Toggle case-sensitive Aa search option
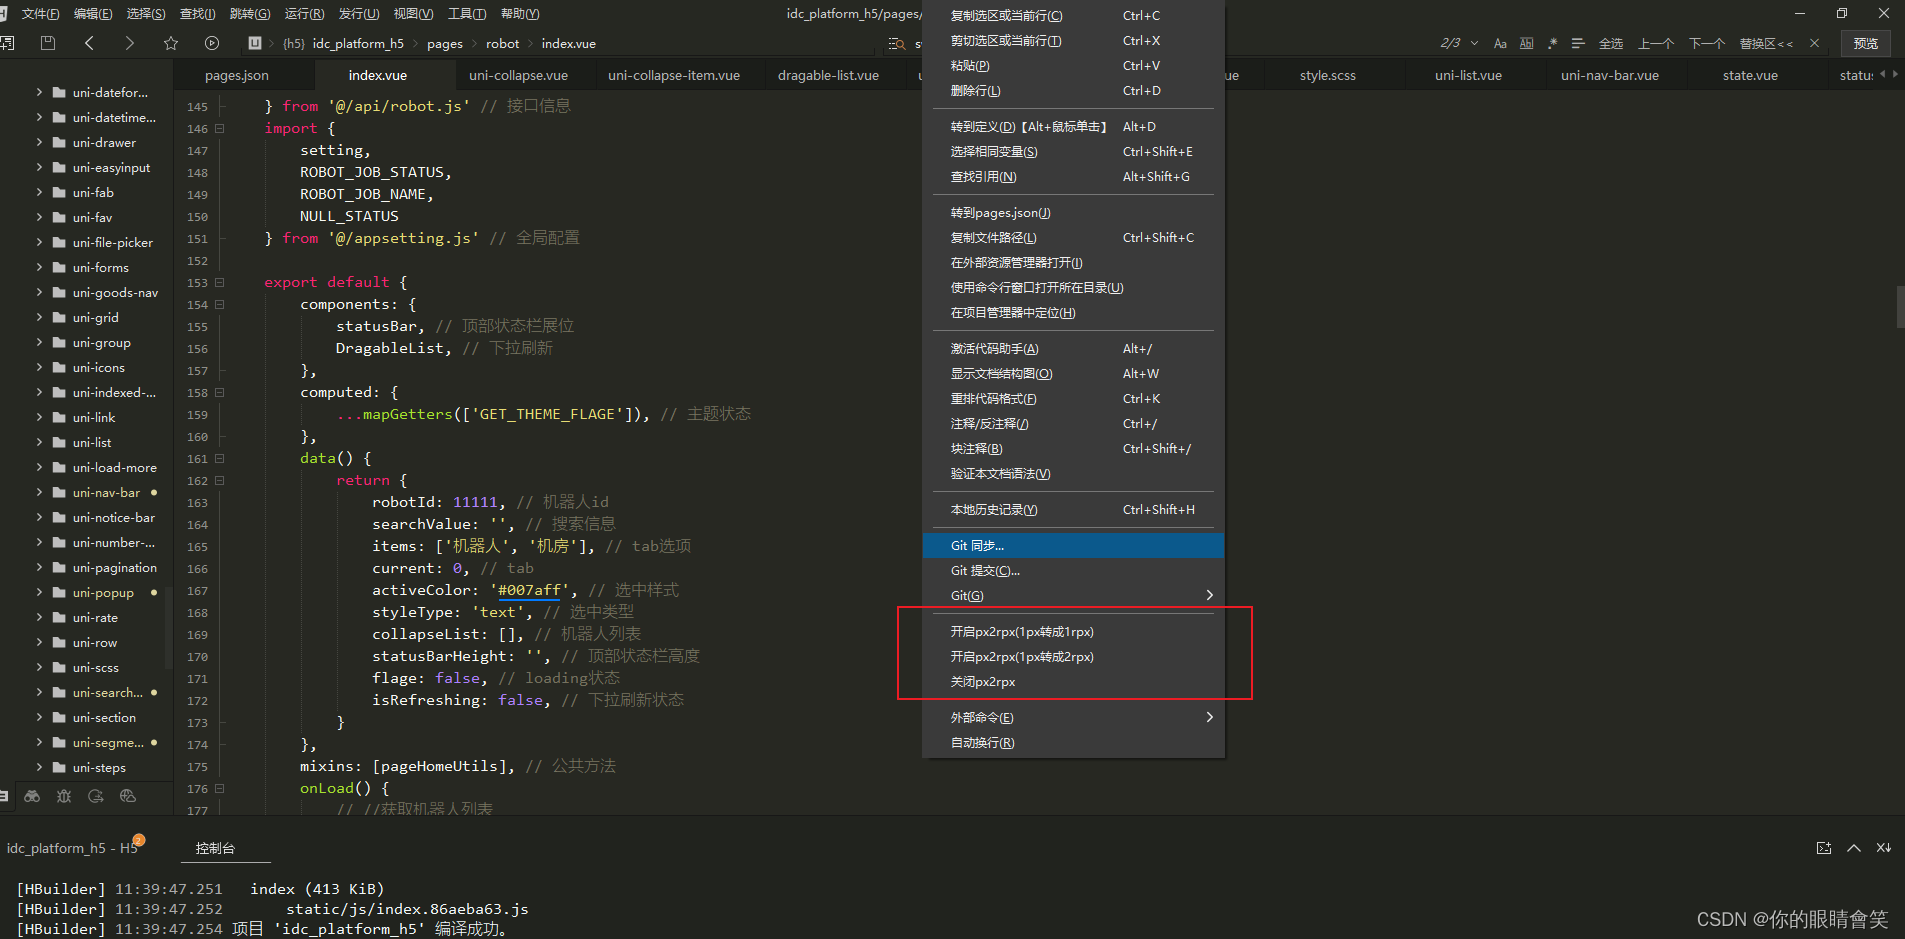 (1500, 43)
